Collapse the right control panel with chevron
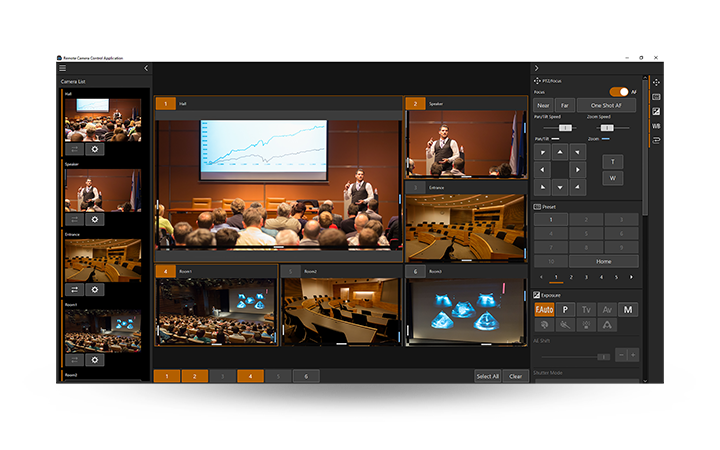The image size is (720, 450). click(x=537, y=68)
